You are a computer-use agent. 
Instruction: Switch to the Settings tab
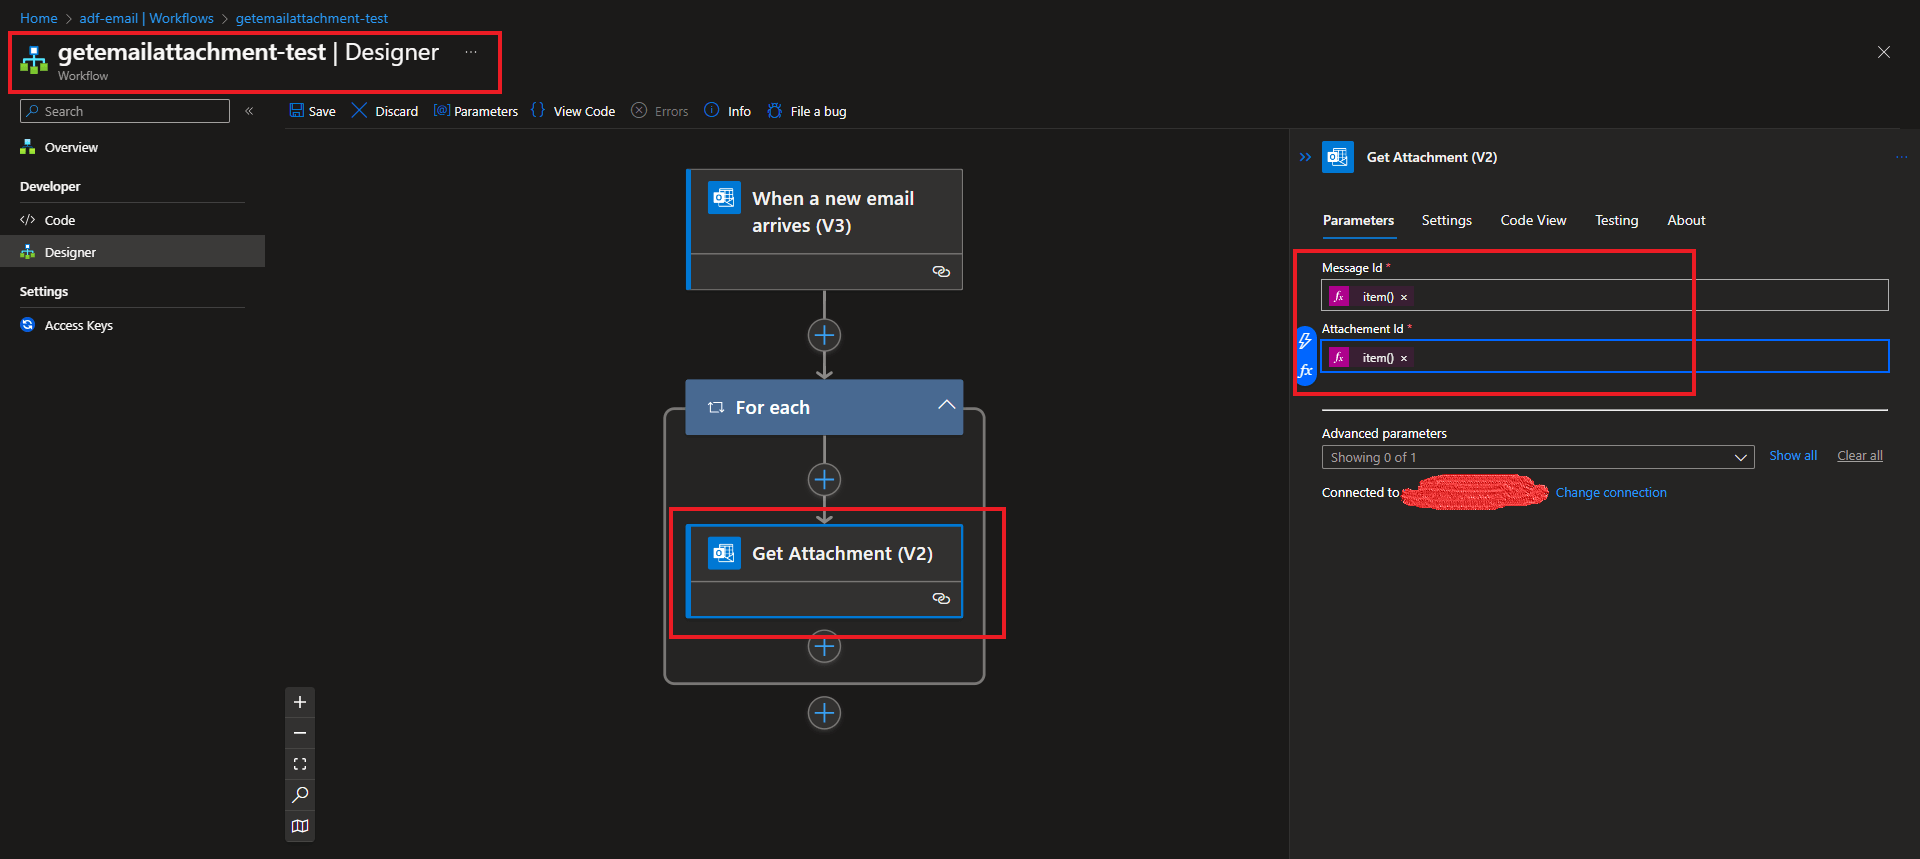(1446, 220)
